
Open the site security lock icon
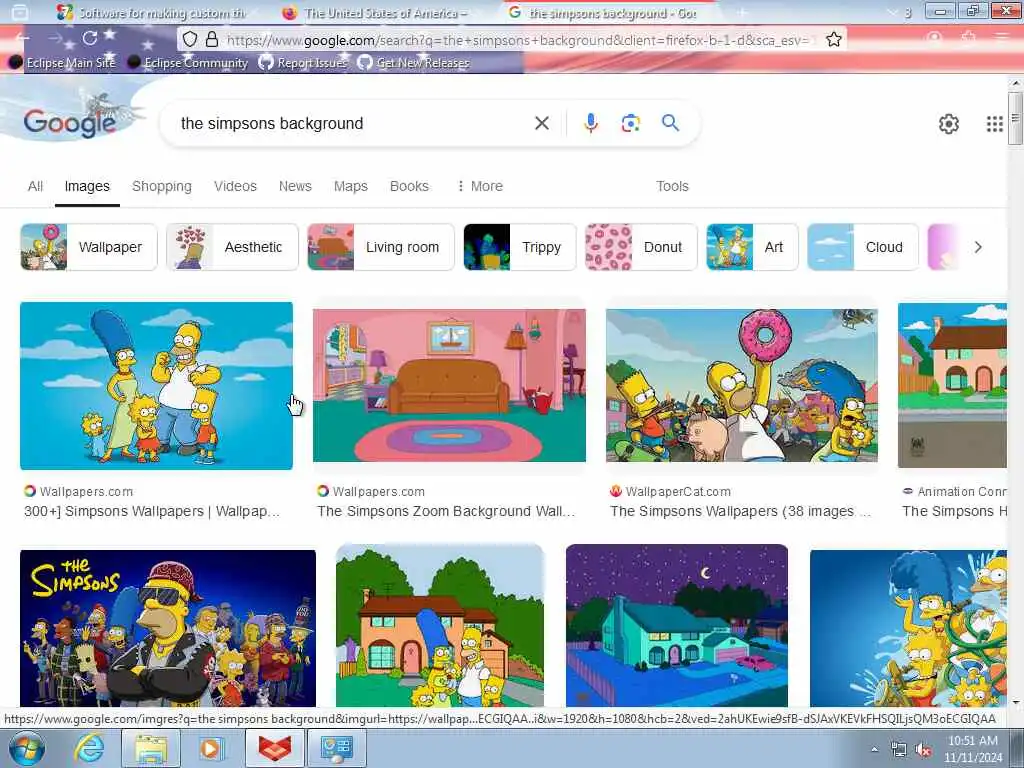pos(212,40)
